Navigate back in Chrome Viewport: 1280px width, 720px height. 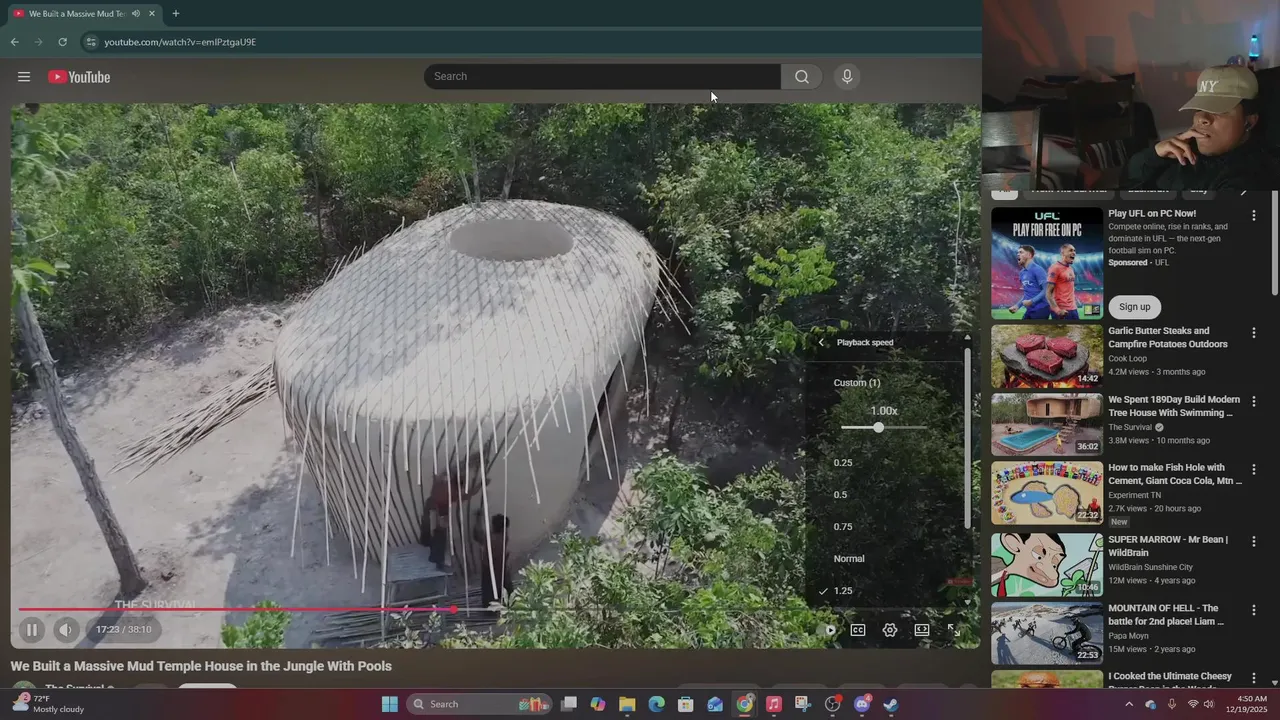(14, 42)
